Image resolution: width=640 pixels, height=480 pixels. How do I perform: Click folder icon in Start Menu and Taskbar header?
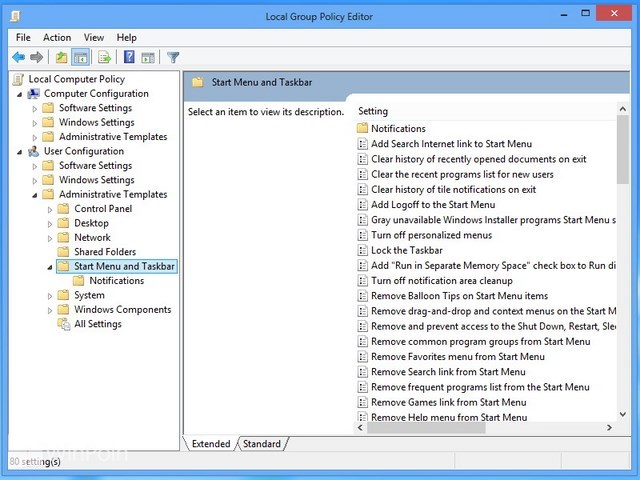tap(198, 82)
